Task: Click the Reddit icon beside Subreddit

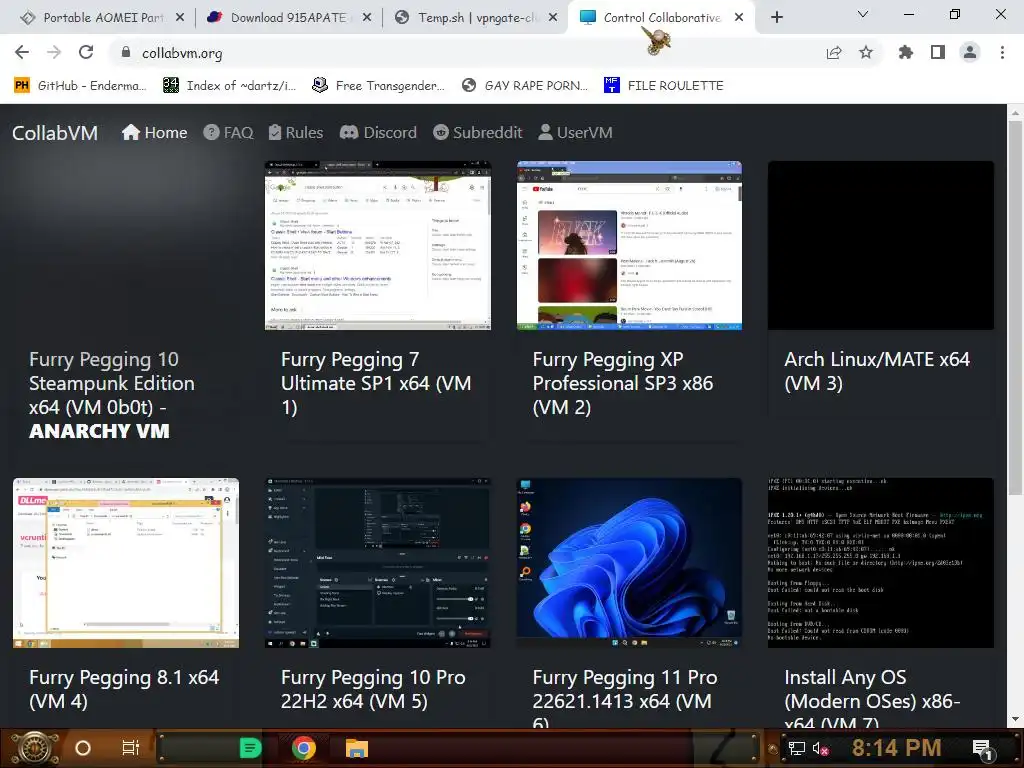Action: pos(441,133)
